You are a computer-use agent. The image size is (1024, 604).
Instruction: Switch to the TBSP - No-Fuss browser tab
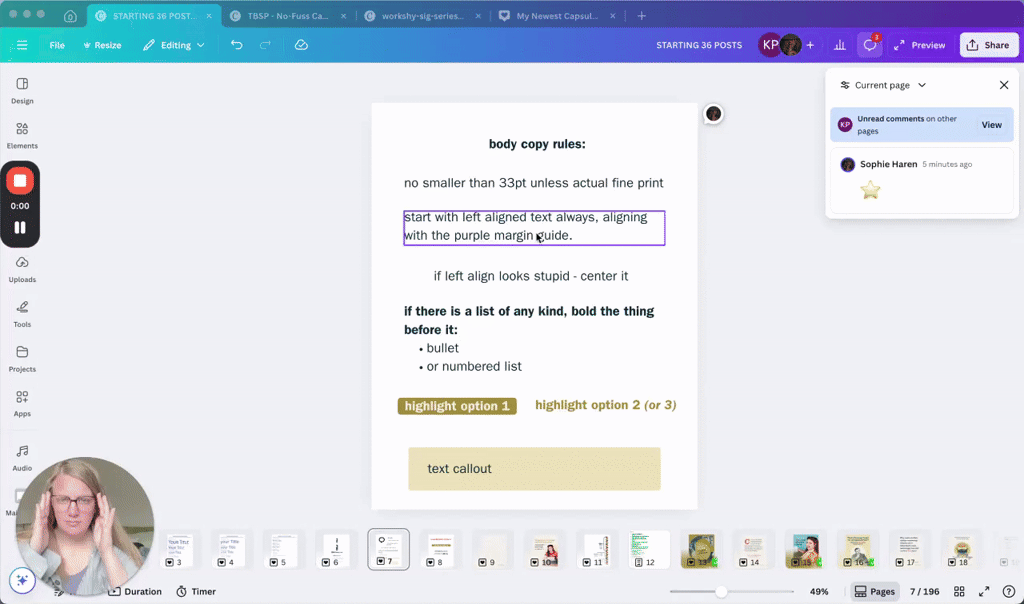click(286, 16)
